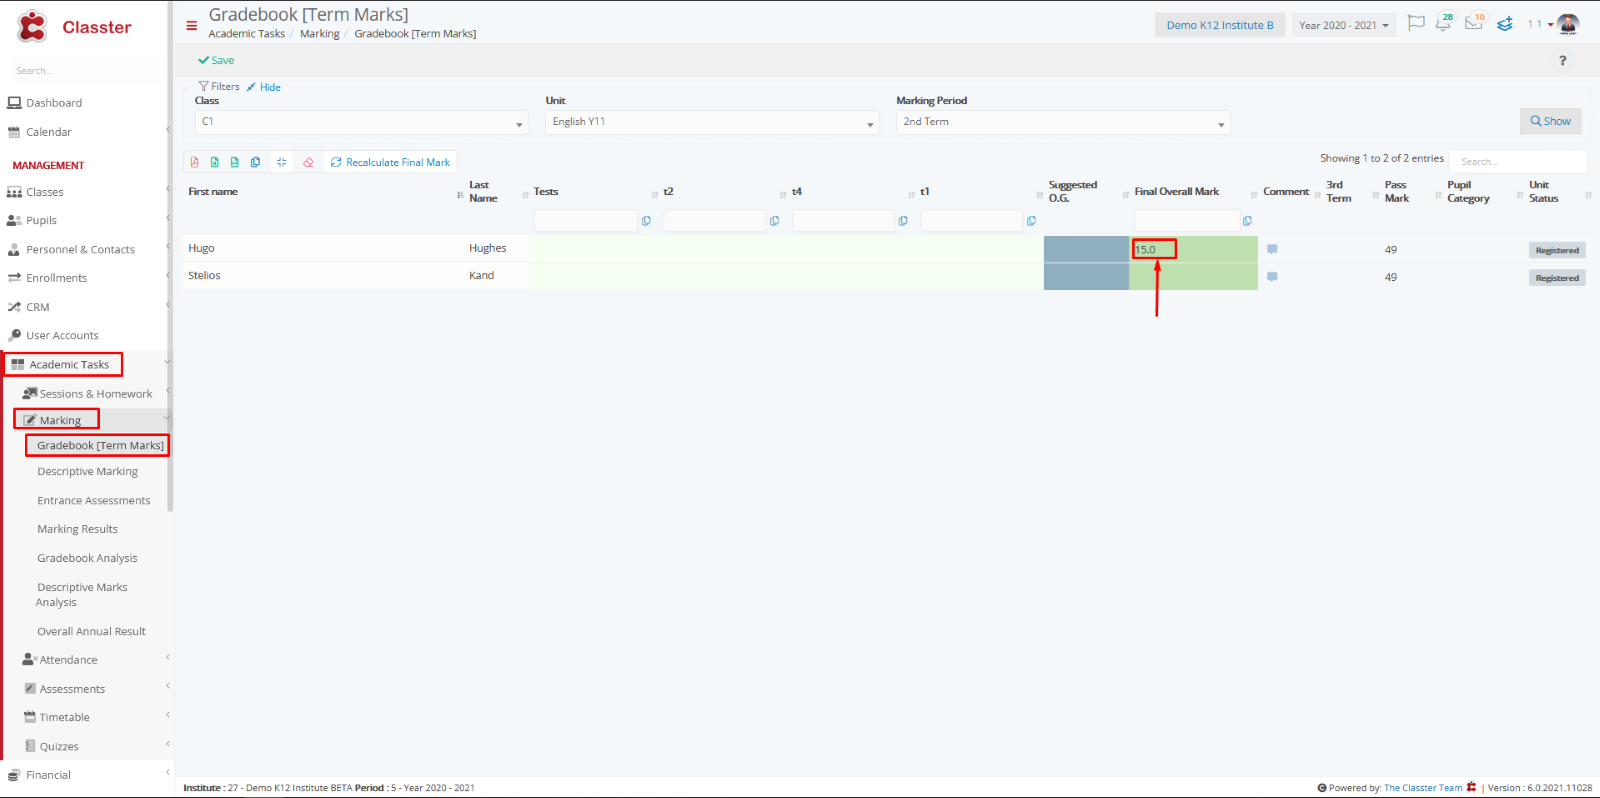Open the Class C1 dropdown
This screenshot has height=798, width=1600.
coord(362,122)
